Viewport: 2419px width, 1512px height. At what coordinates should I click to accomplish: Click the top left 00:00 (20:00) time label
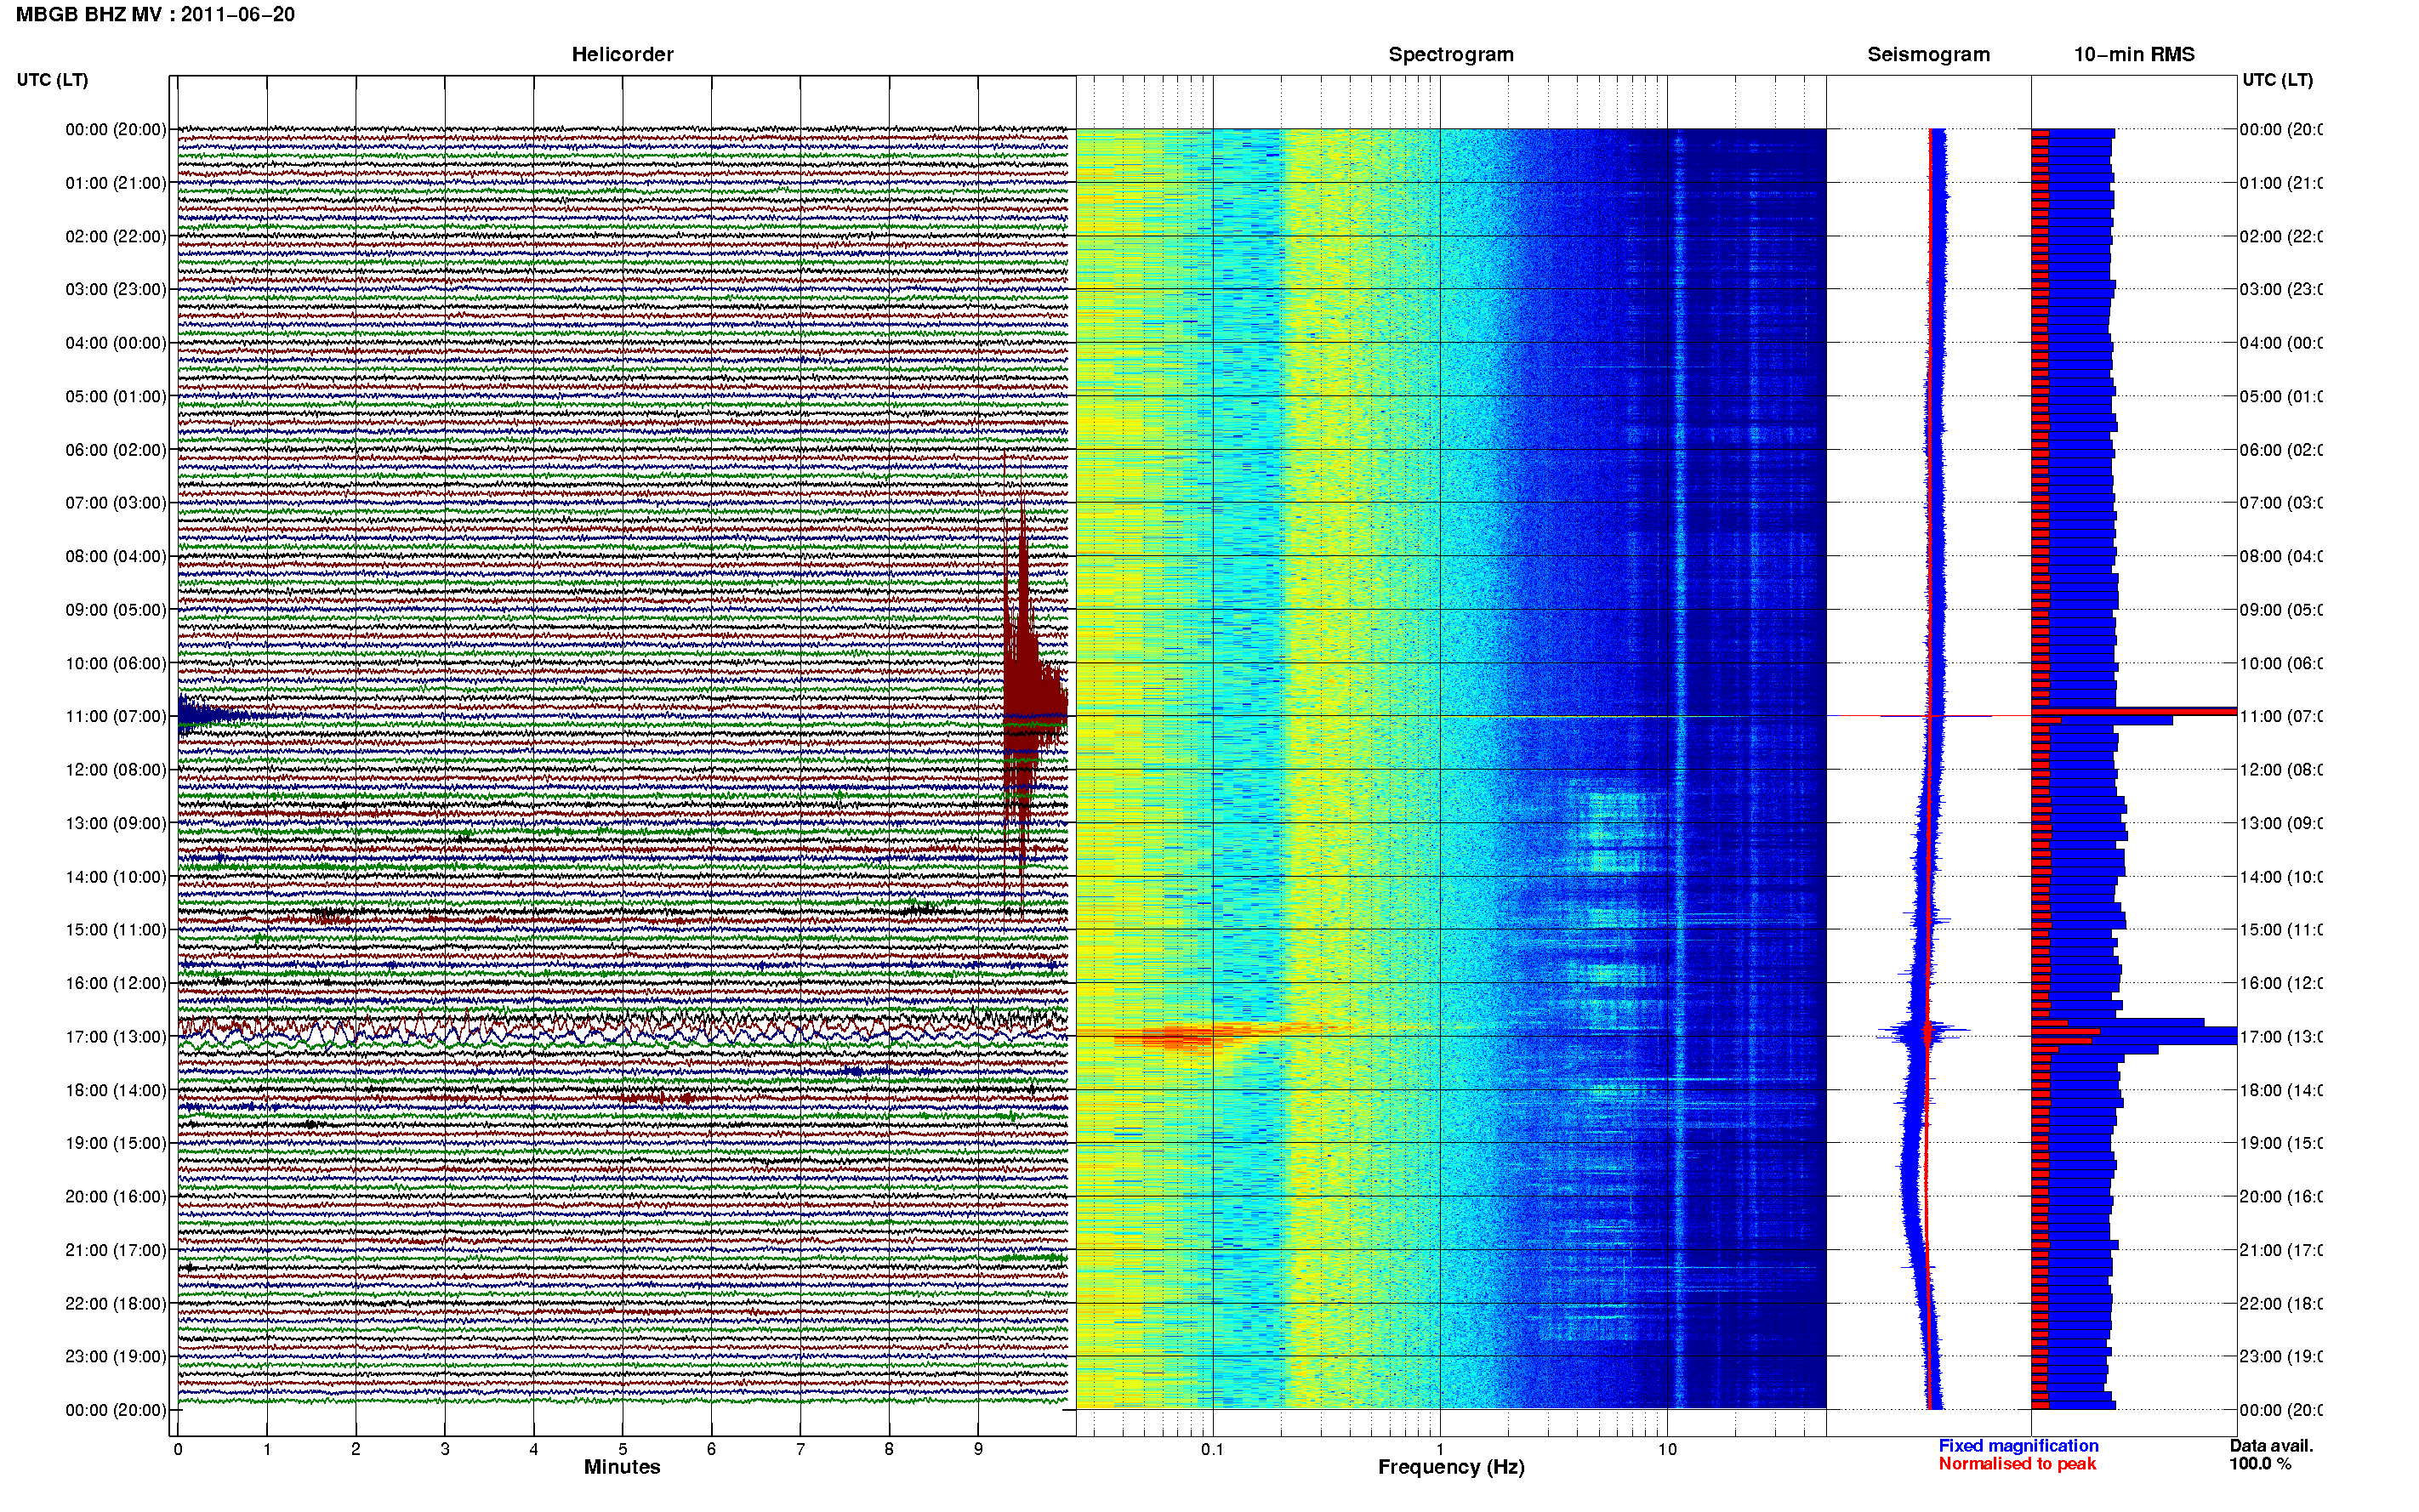(116, 129)
